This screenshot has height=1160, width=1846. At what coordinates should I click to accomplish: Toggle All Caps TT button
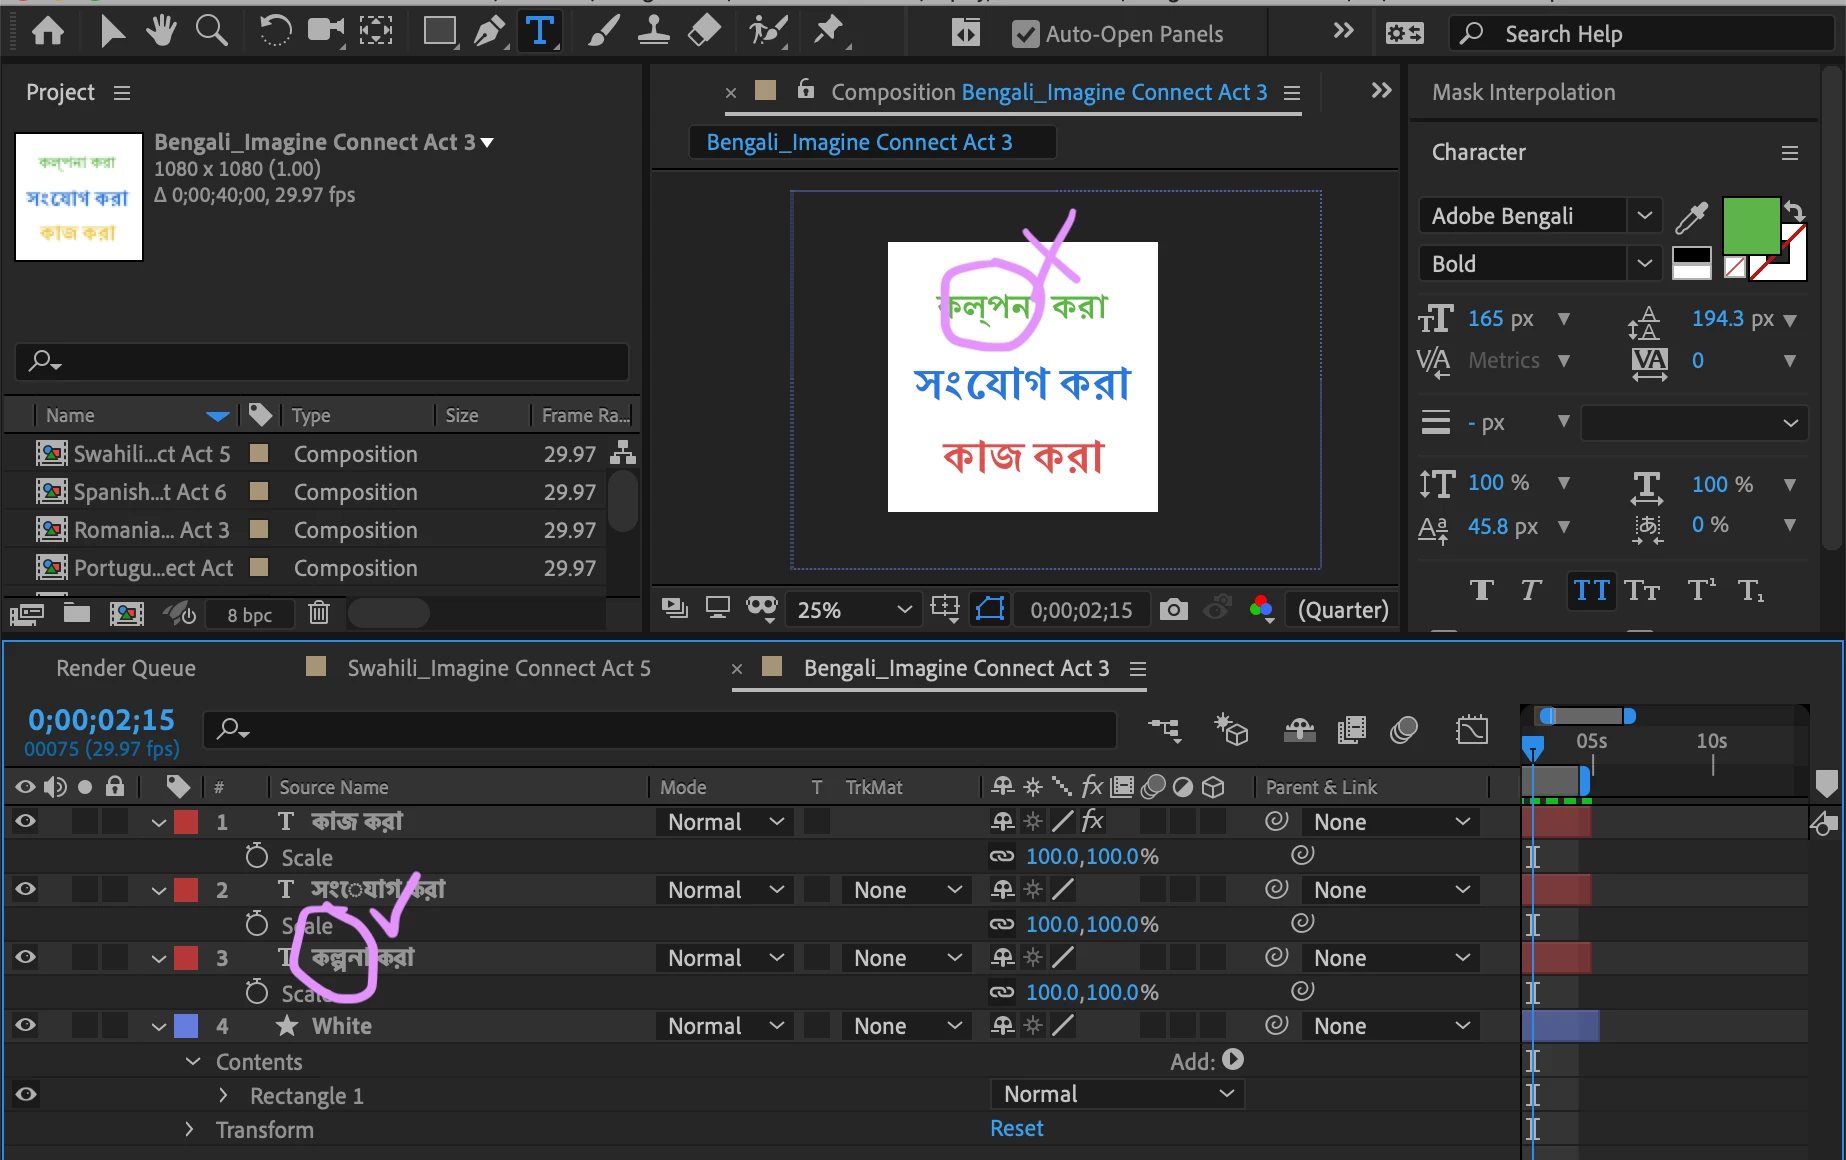pos(1591,590)
